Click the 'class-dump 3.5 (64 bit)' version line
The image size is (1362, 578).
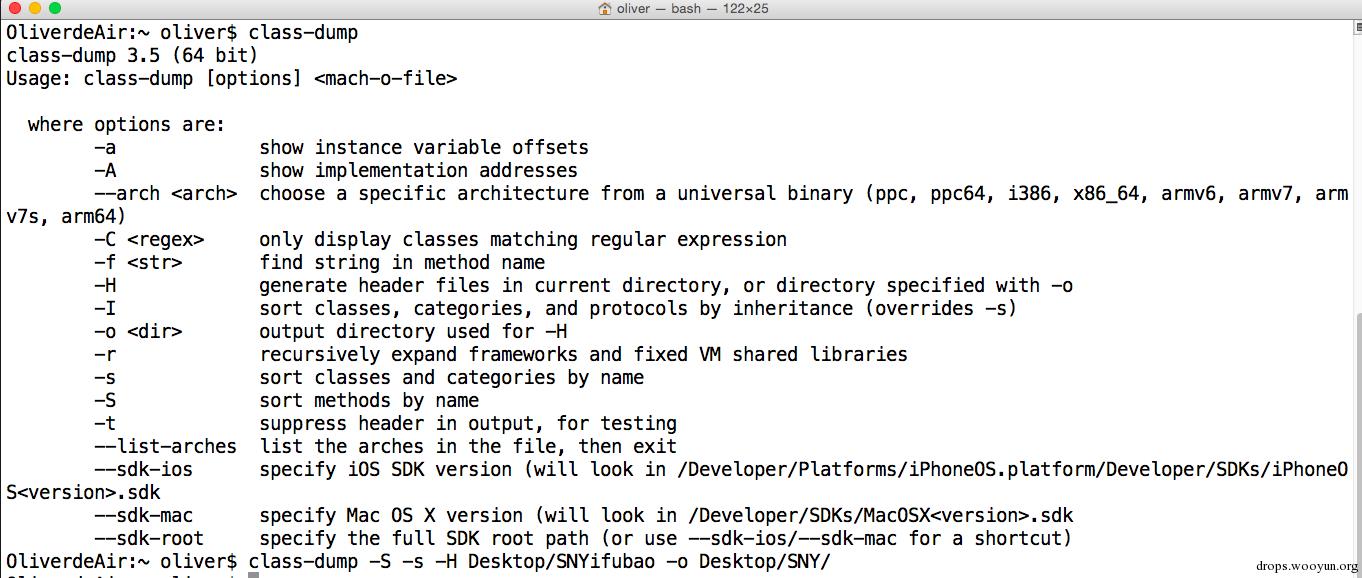[x=132, y=55]
